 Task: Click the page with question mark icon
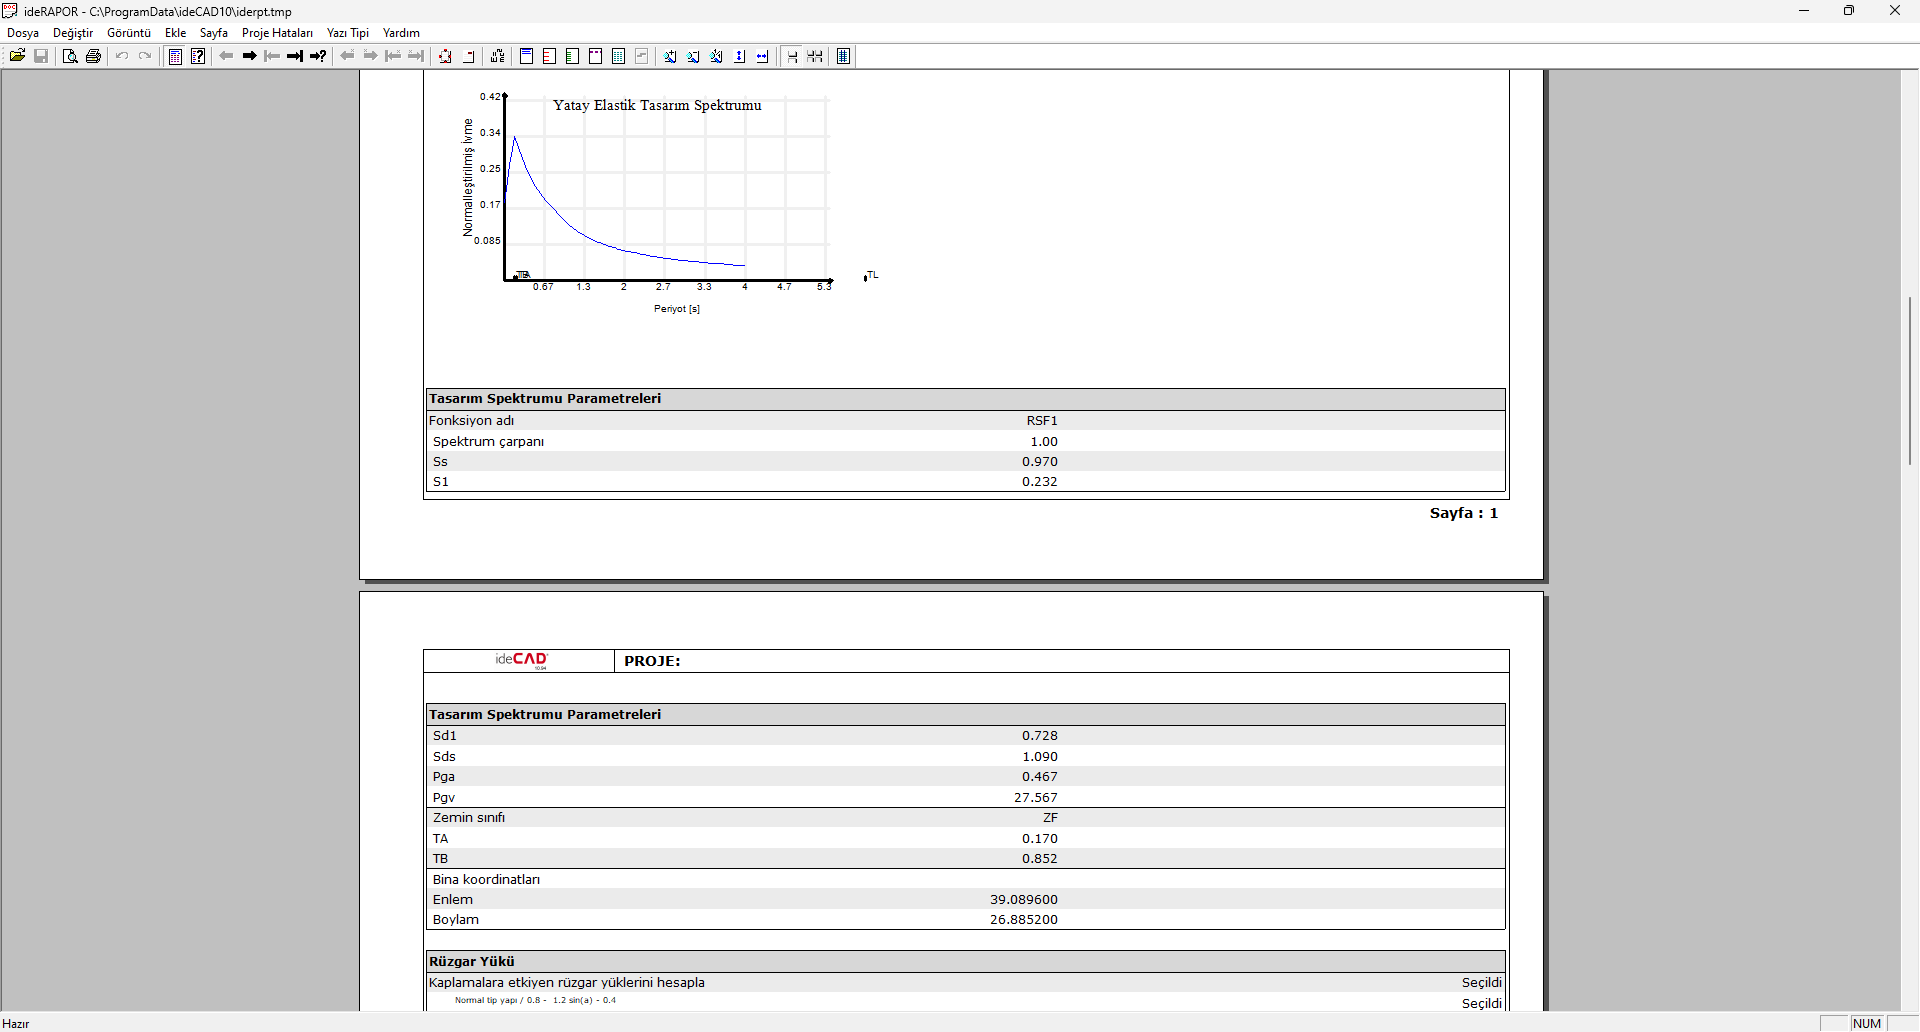(x=198, y=56)
